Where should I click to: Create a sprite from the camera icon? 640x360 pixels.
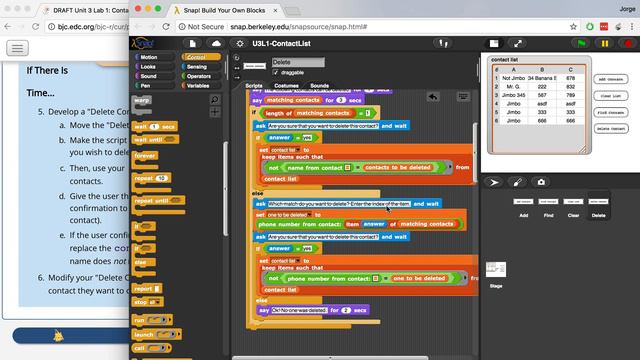541,182
